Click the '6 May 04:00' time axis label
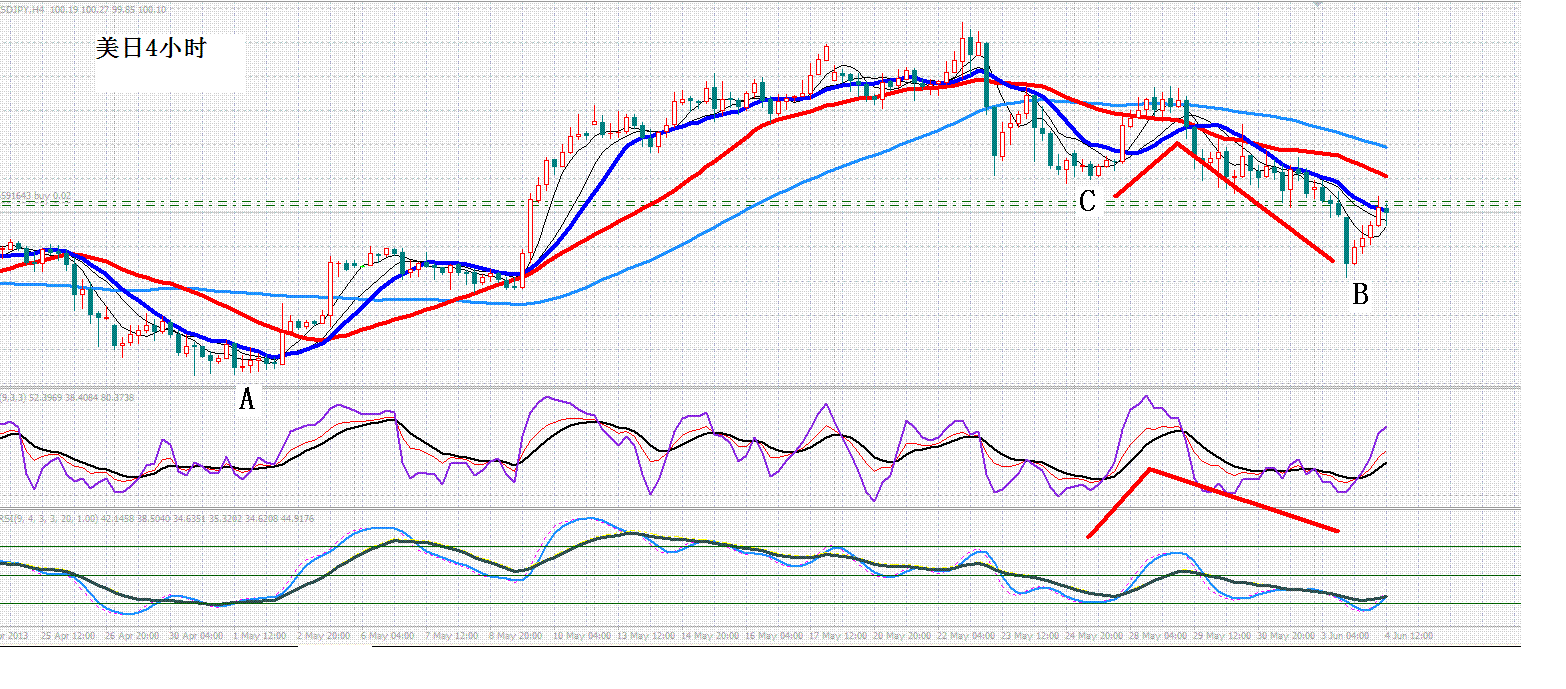The image size is (1566, 689). [x=388, y=636]
